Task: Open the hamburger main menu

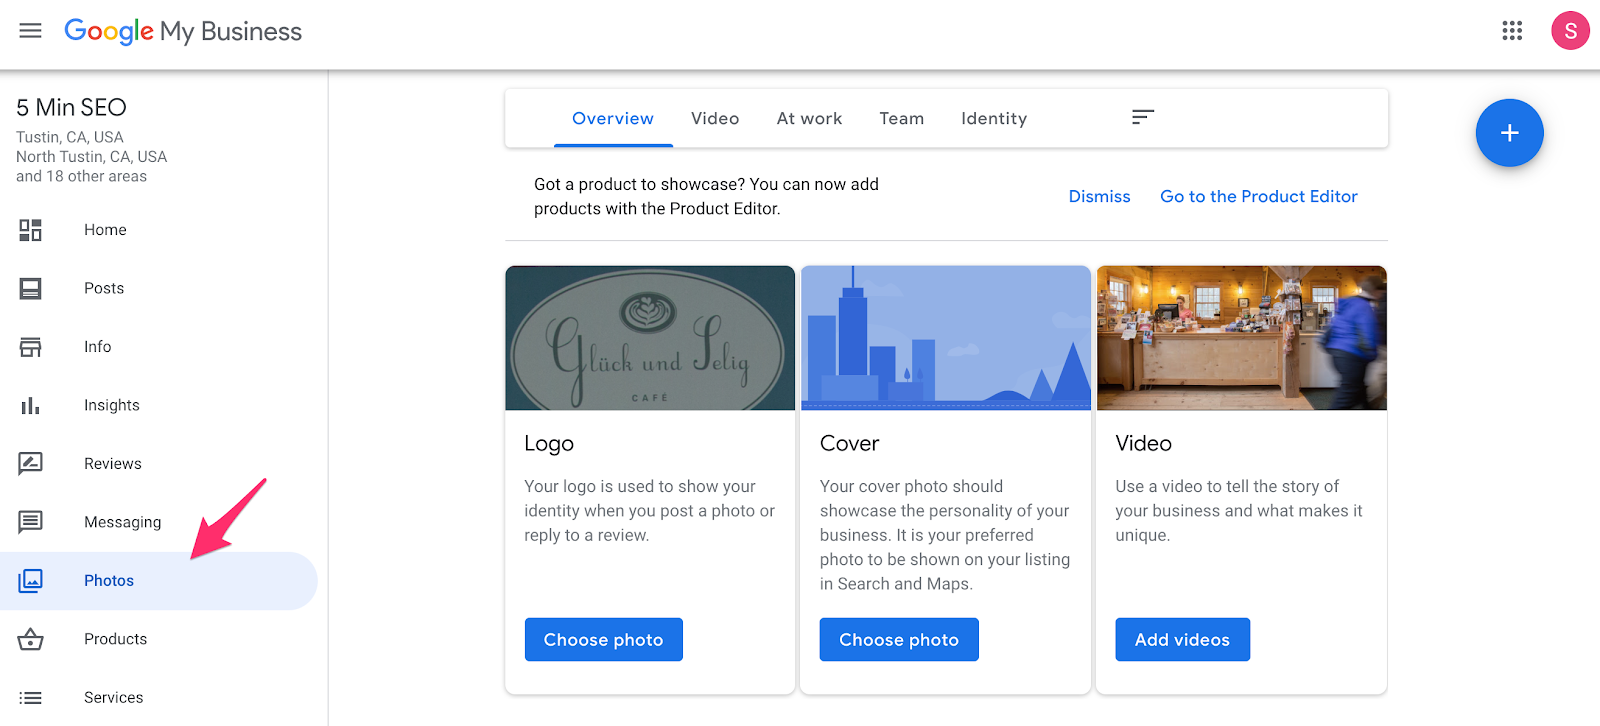Action: [31, 31]
